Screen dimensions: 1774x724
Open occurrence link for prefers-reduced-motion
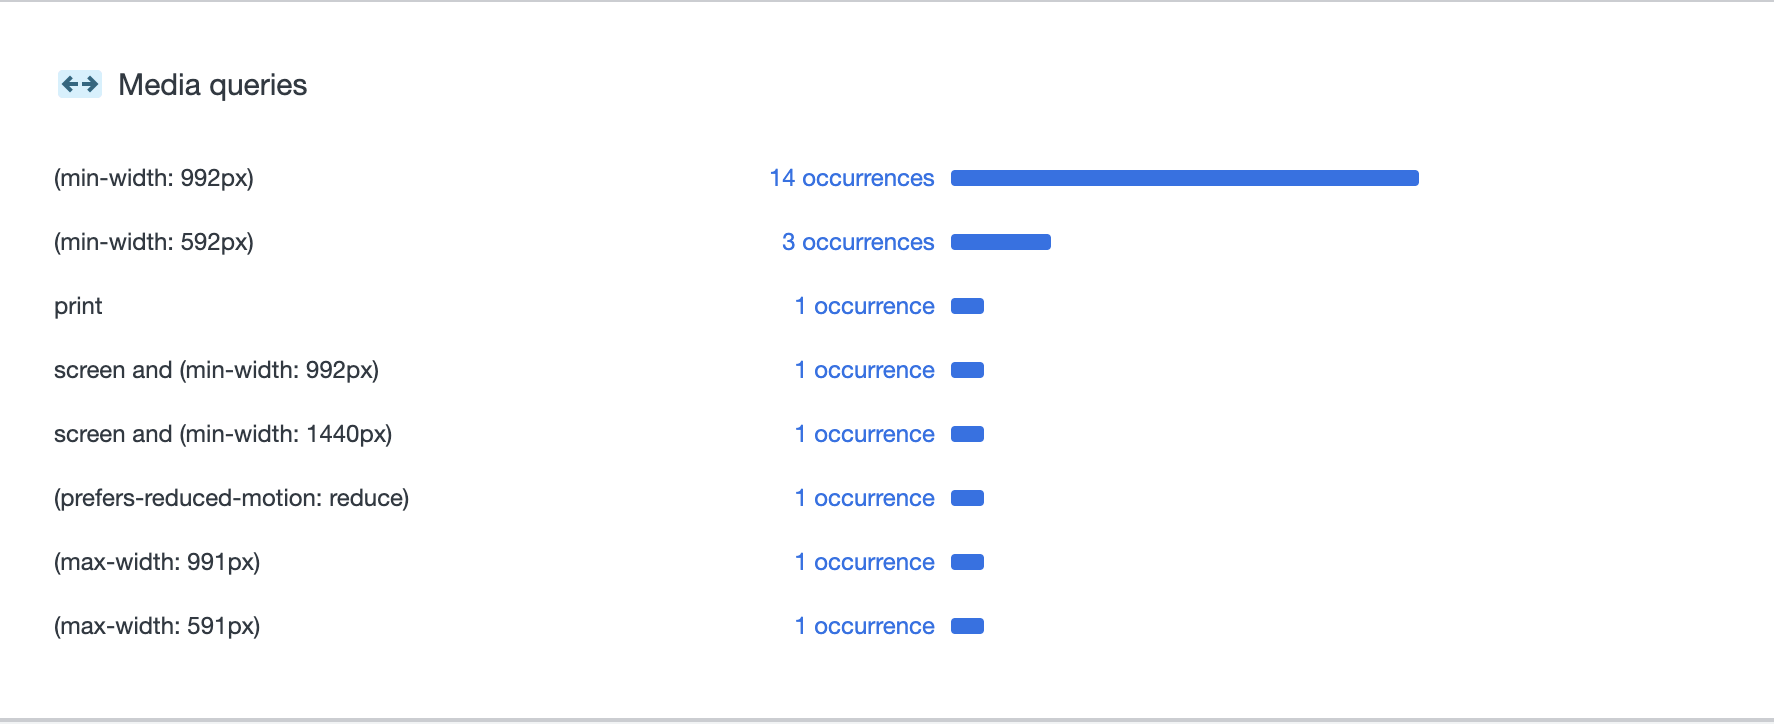(865, 498)
